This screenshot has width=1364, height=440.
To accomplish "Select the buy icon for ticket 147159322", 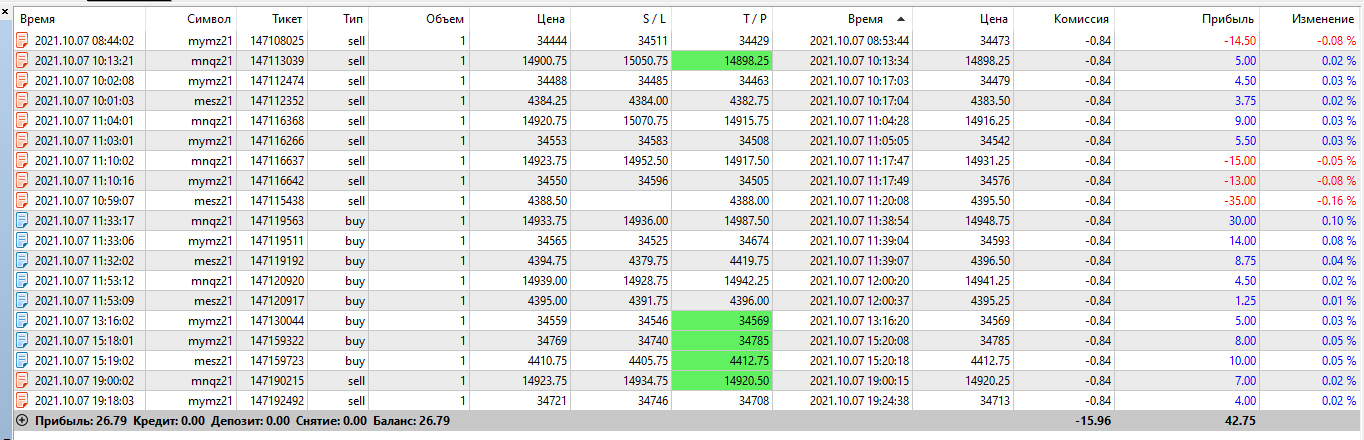I will point(22,341).
